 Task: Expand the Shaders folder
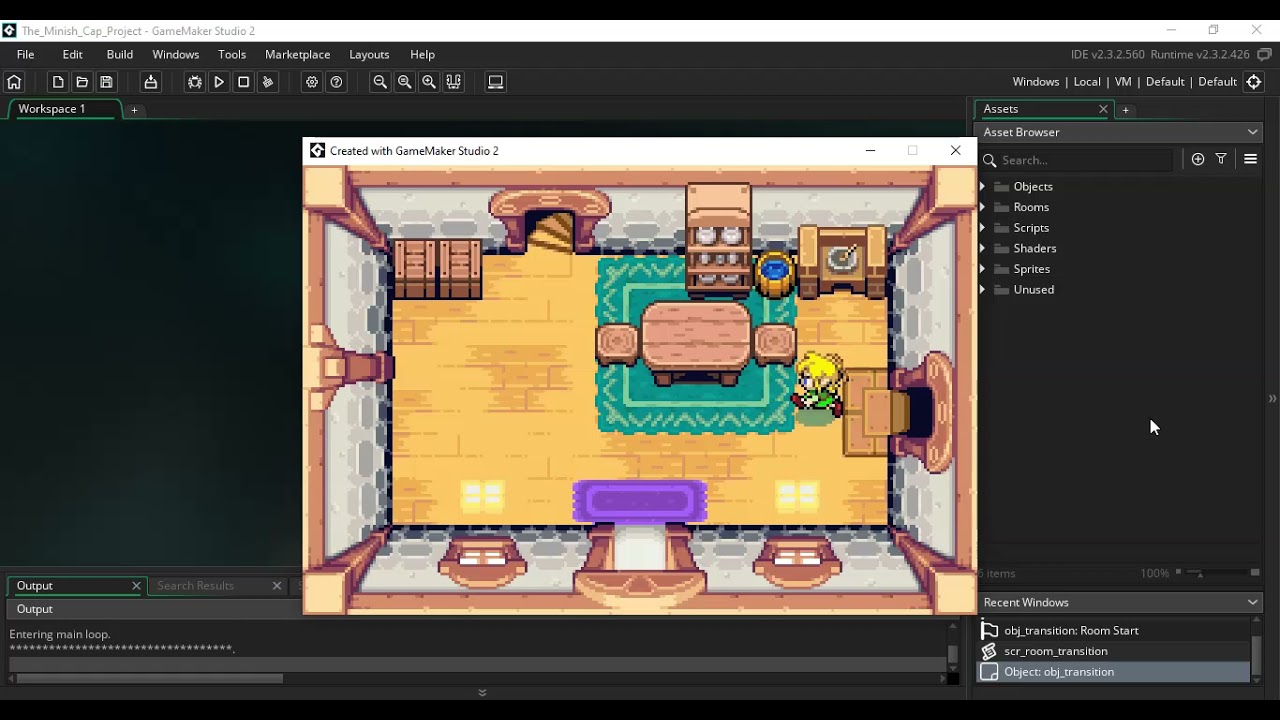tap(983, 248)
